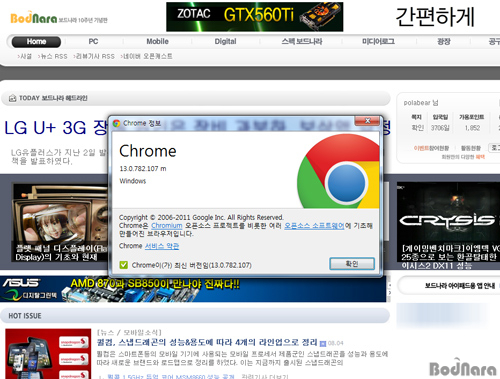Click the BodNara watermark logo at bottom right
500x379 pixels.
[x=463, y=368]
